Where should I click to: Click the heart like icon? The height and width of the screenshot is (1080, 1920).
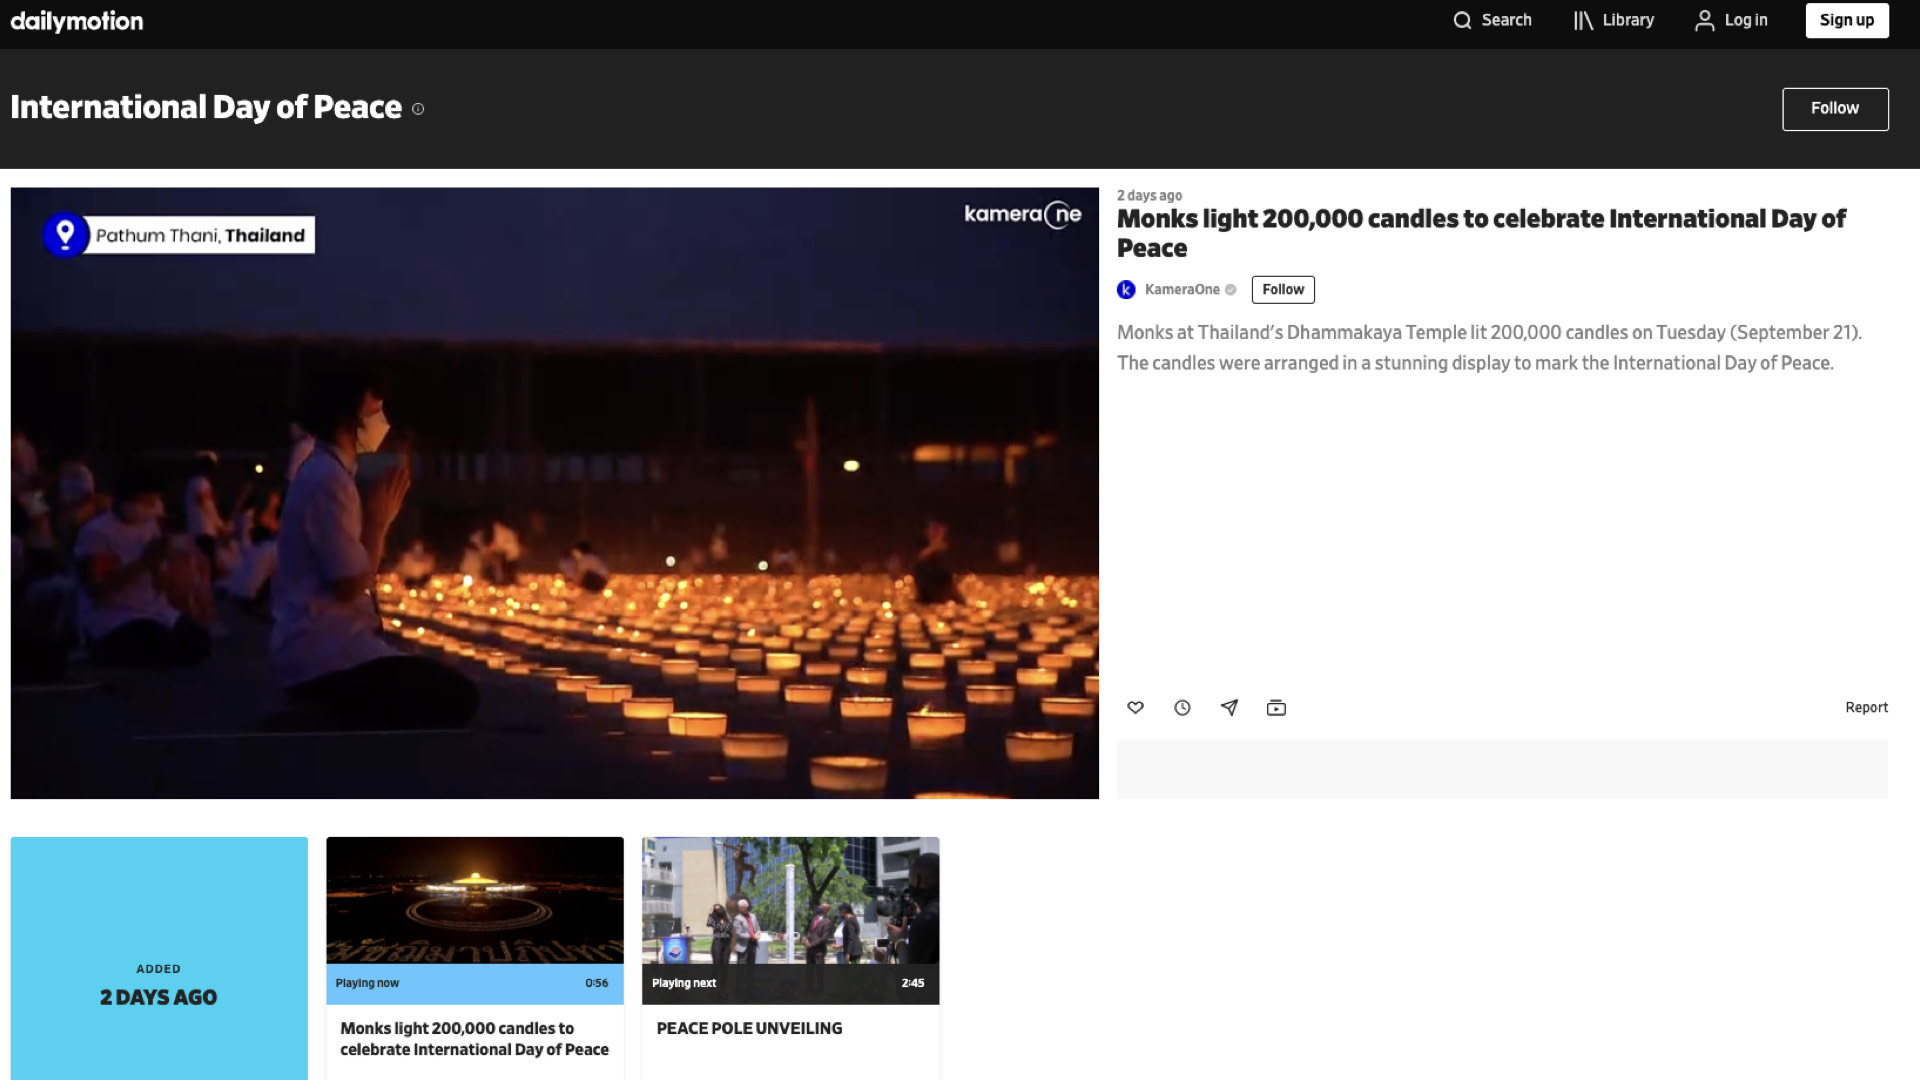coord(1135,708)
